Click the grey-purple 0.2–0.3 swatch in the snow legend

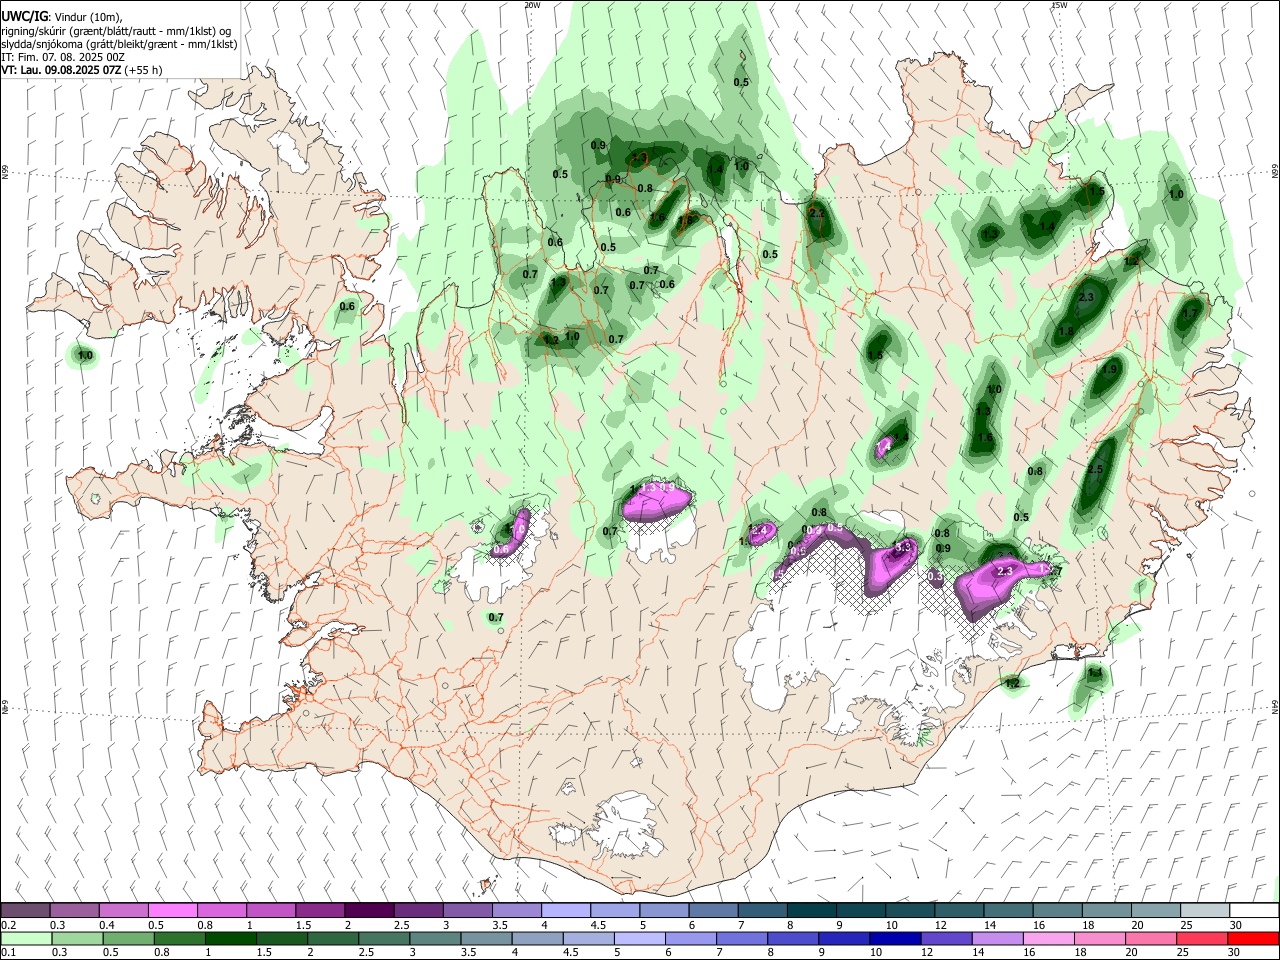coord(25,910)
